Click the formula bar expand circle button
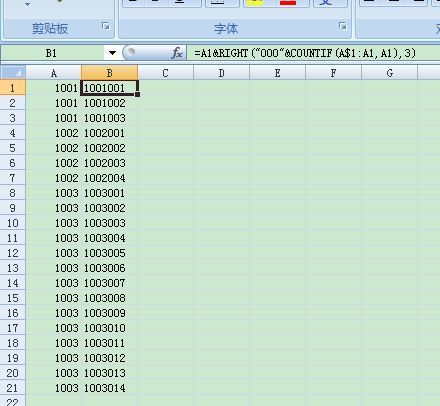 [131, 52]
